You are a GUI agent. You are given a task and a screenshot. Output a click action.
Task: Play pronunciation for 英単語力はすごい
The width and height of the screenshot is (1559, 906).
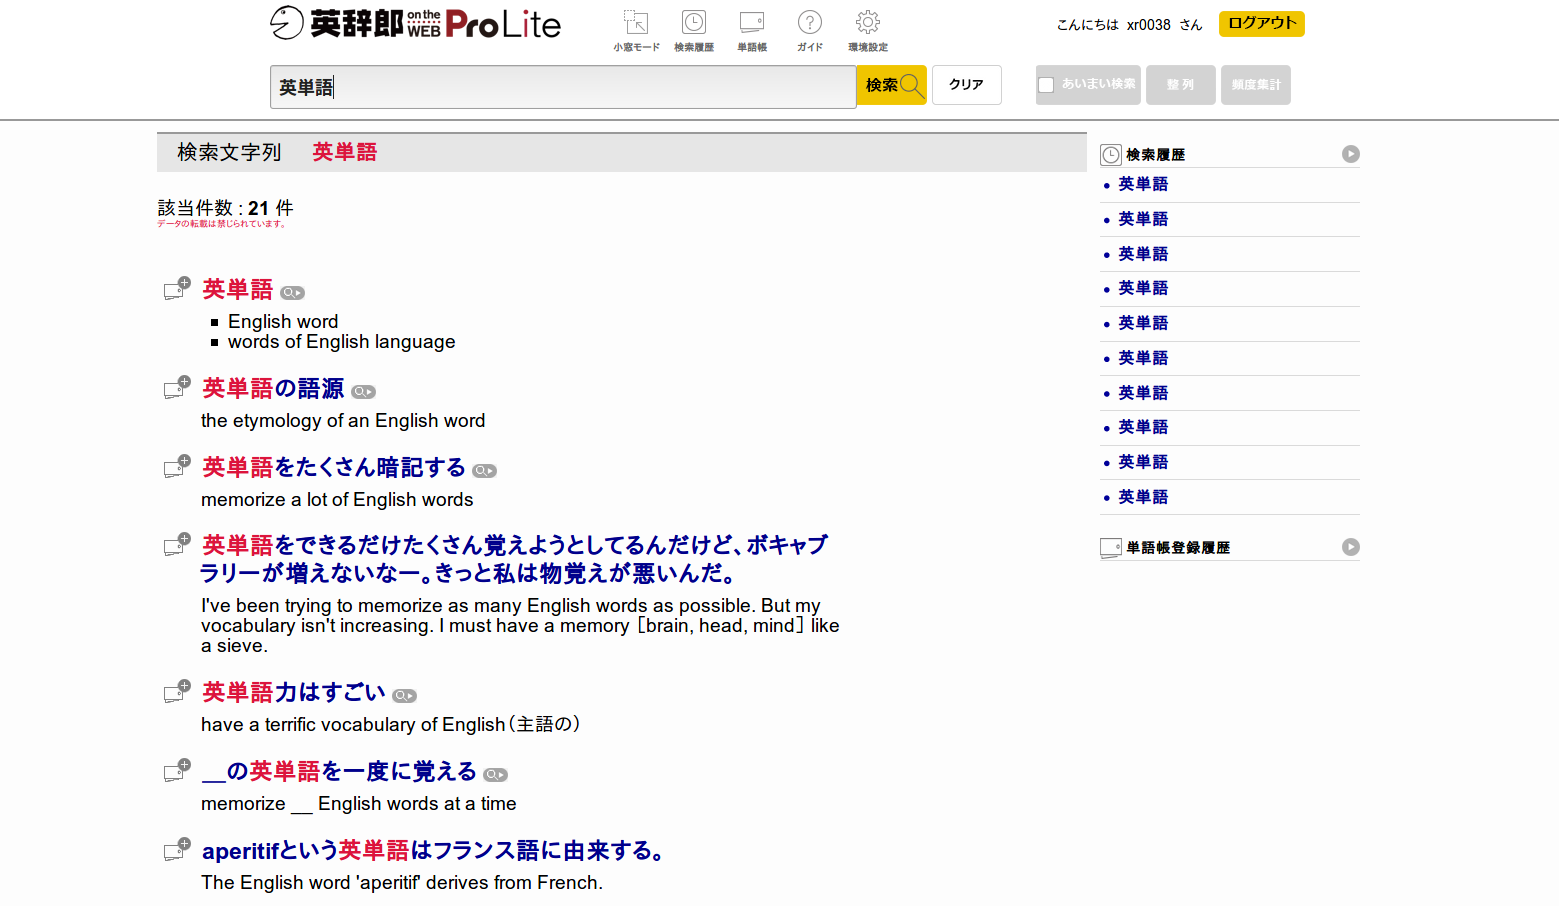(x=404, y=694)
